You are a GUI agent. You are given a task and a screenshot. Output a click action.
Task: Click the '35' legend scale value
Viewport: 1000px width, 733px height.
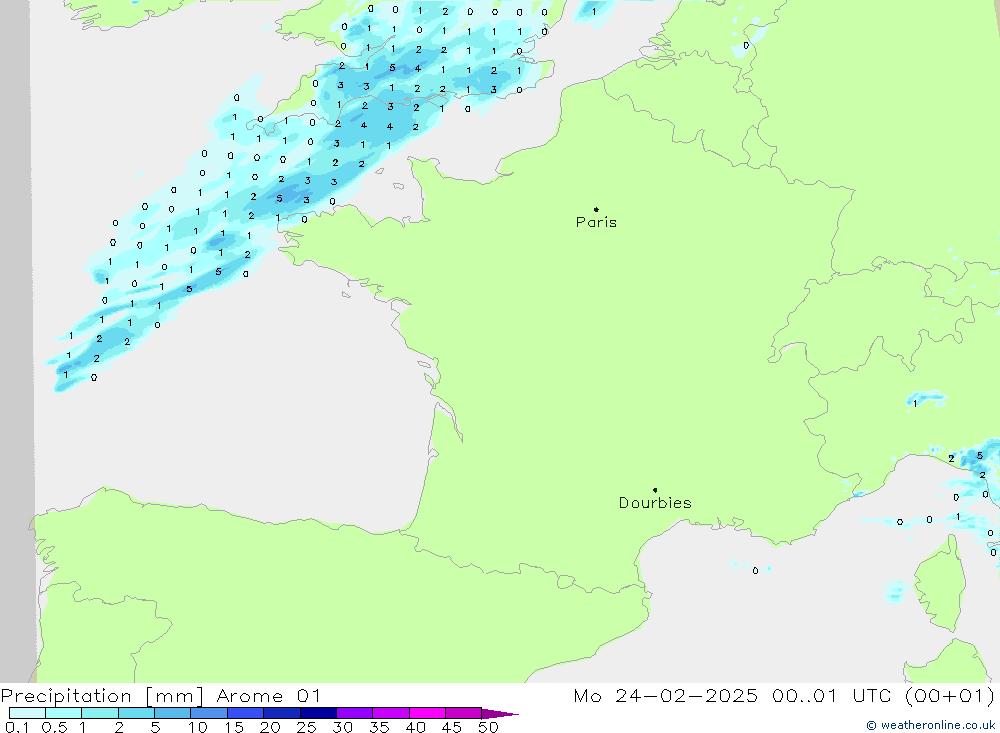coord(379,727)
